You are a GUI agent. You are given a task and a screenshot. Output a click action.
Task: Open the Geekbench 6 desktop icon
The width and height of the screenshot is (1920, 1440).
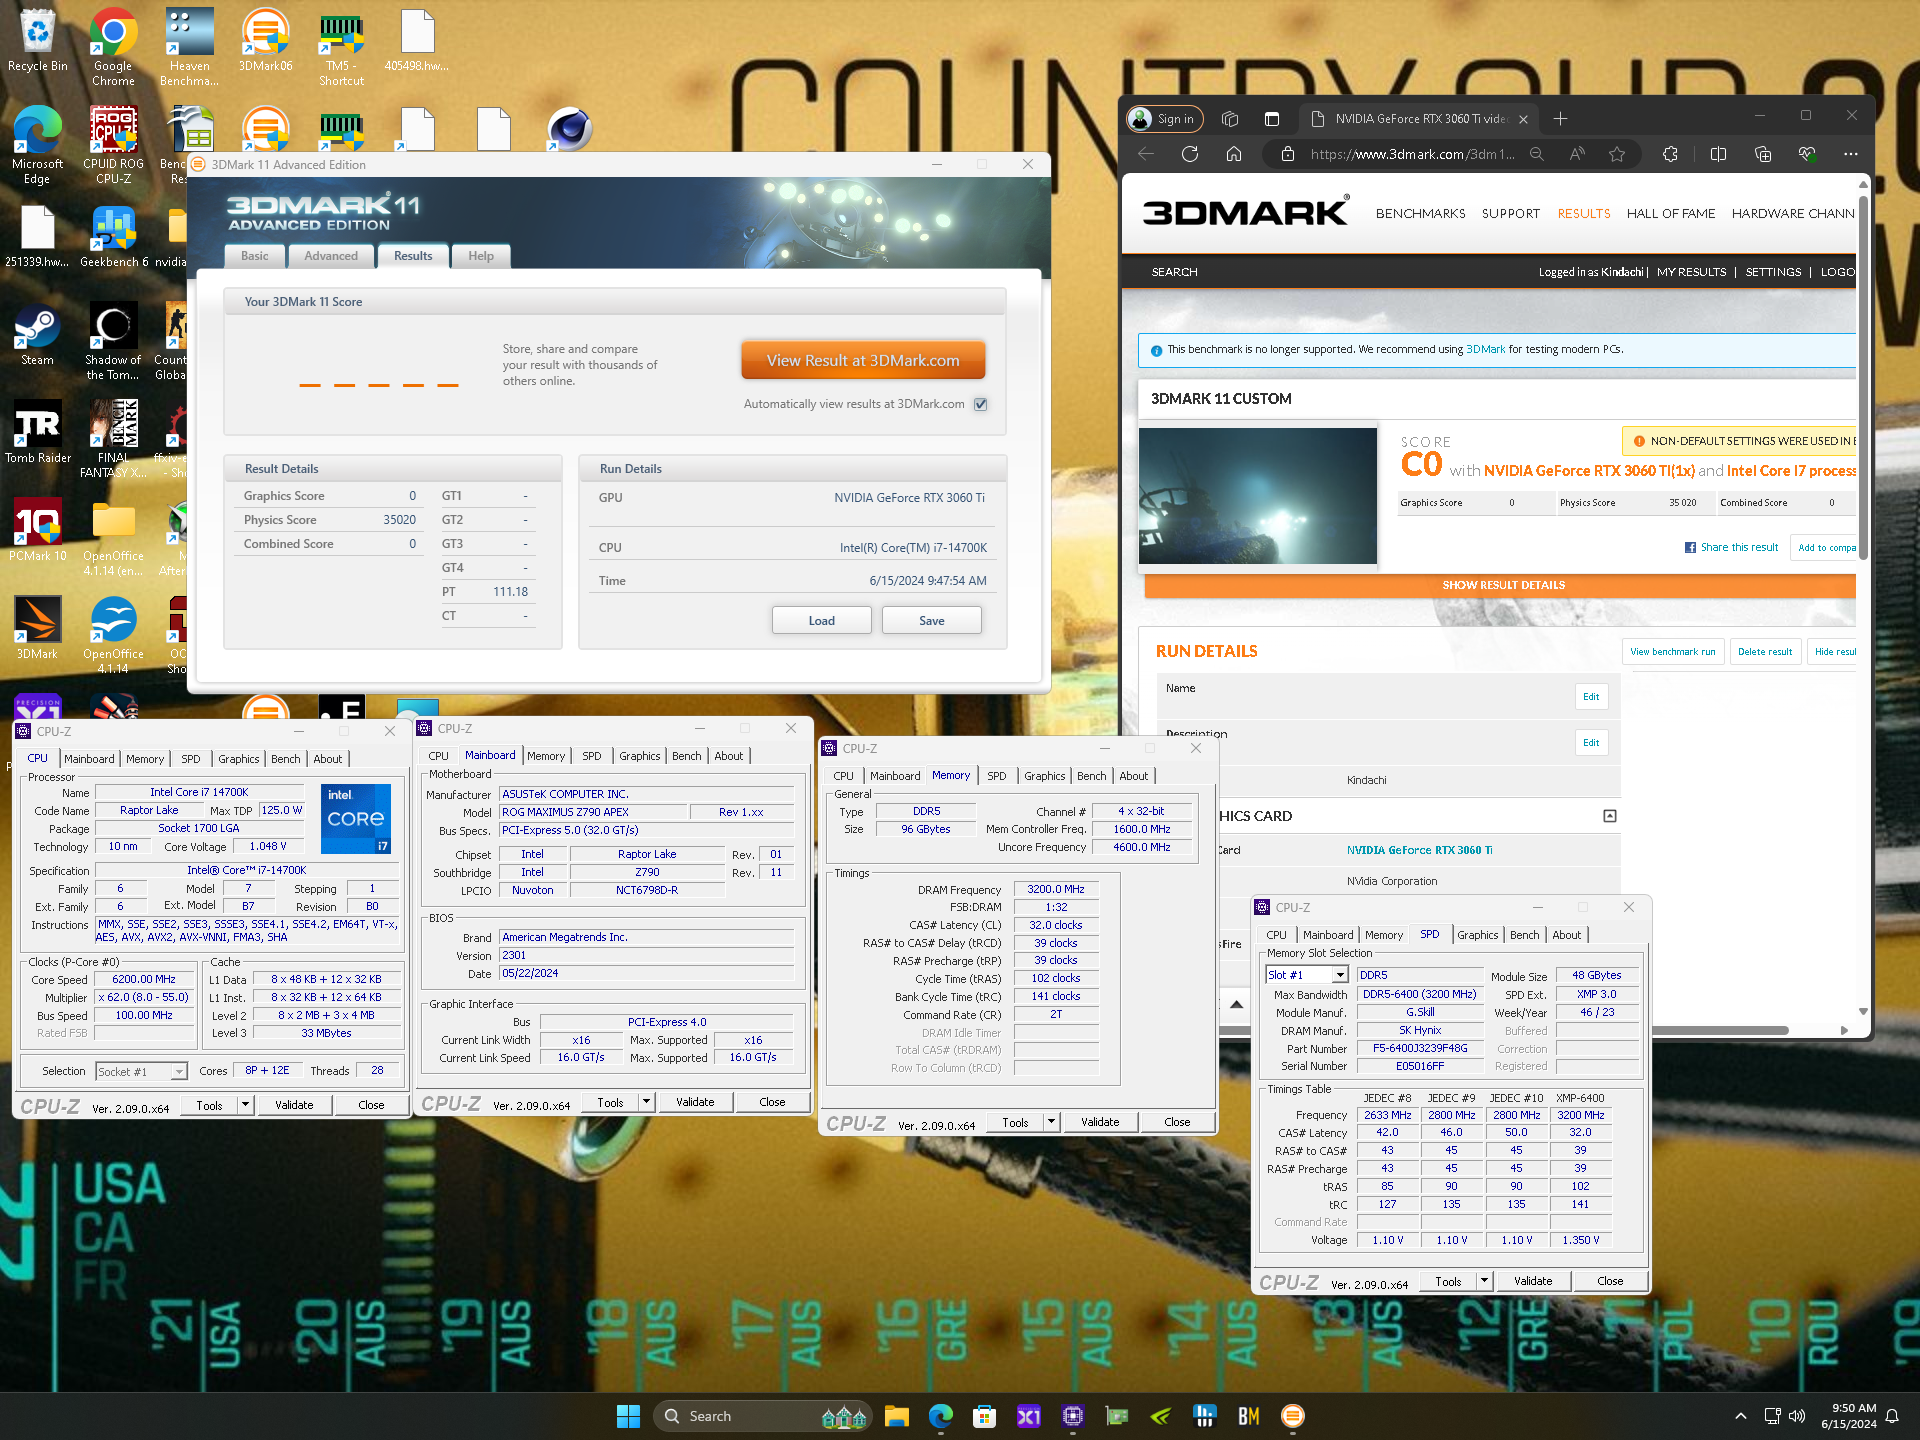click(113, 238)
